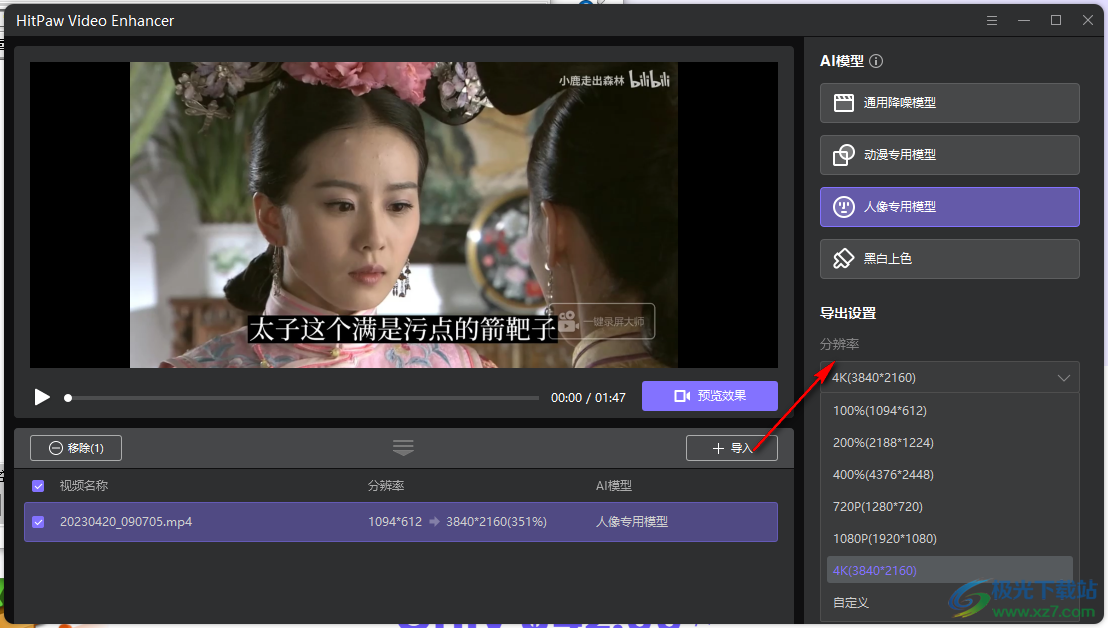Click the overlapping shapes icon of 动漫专用模型
This screenshot has width=1108, height=628.
click(844, 155)
